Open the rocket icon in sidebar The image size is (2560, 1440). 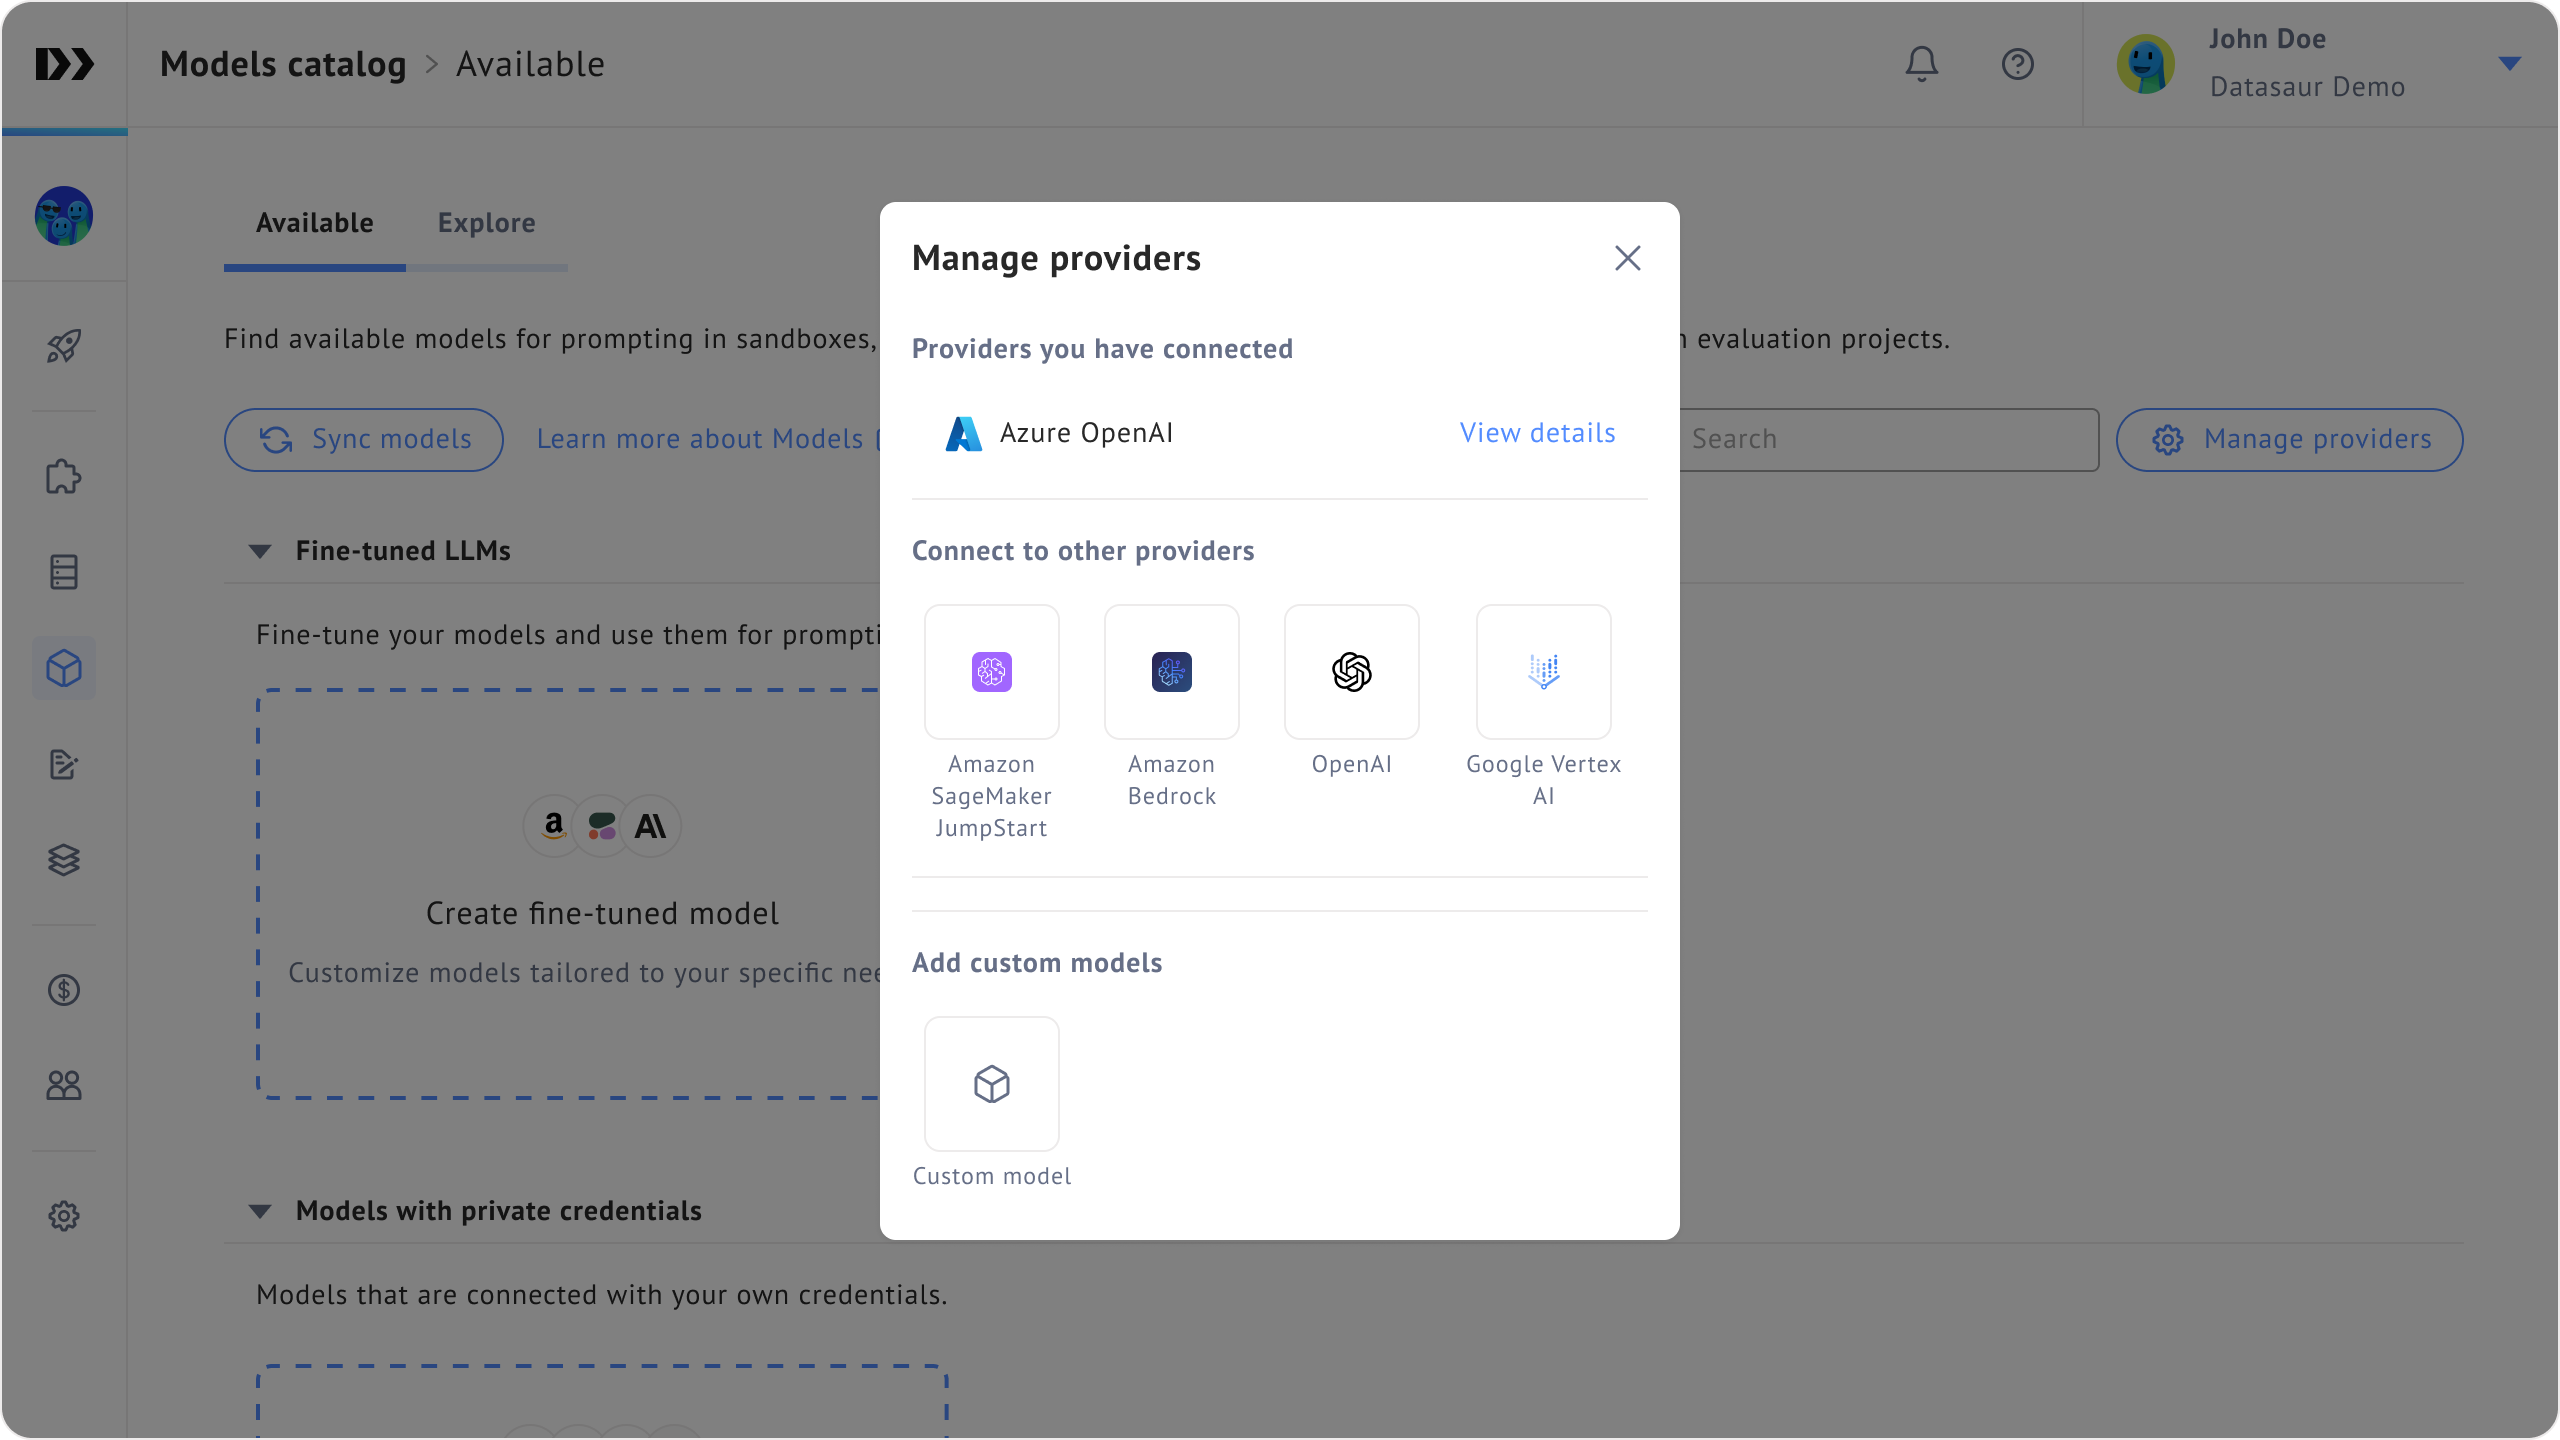[x=64, y=346]
